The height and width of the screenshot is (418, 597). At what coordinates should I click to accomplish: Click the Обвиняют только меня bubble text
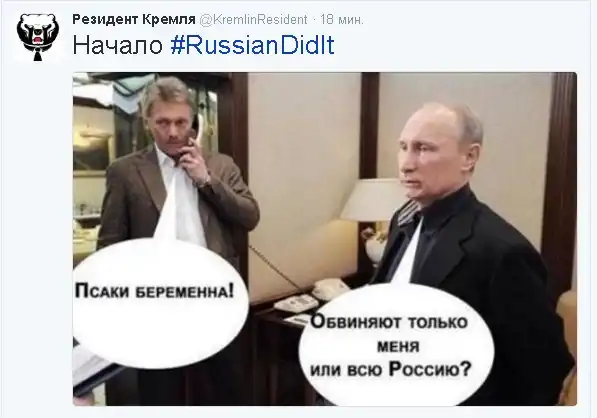coord(389,333)
